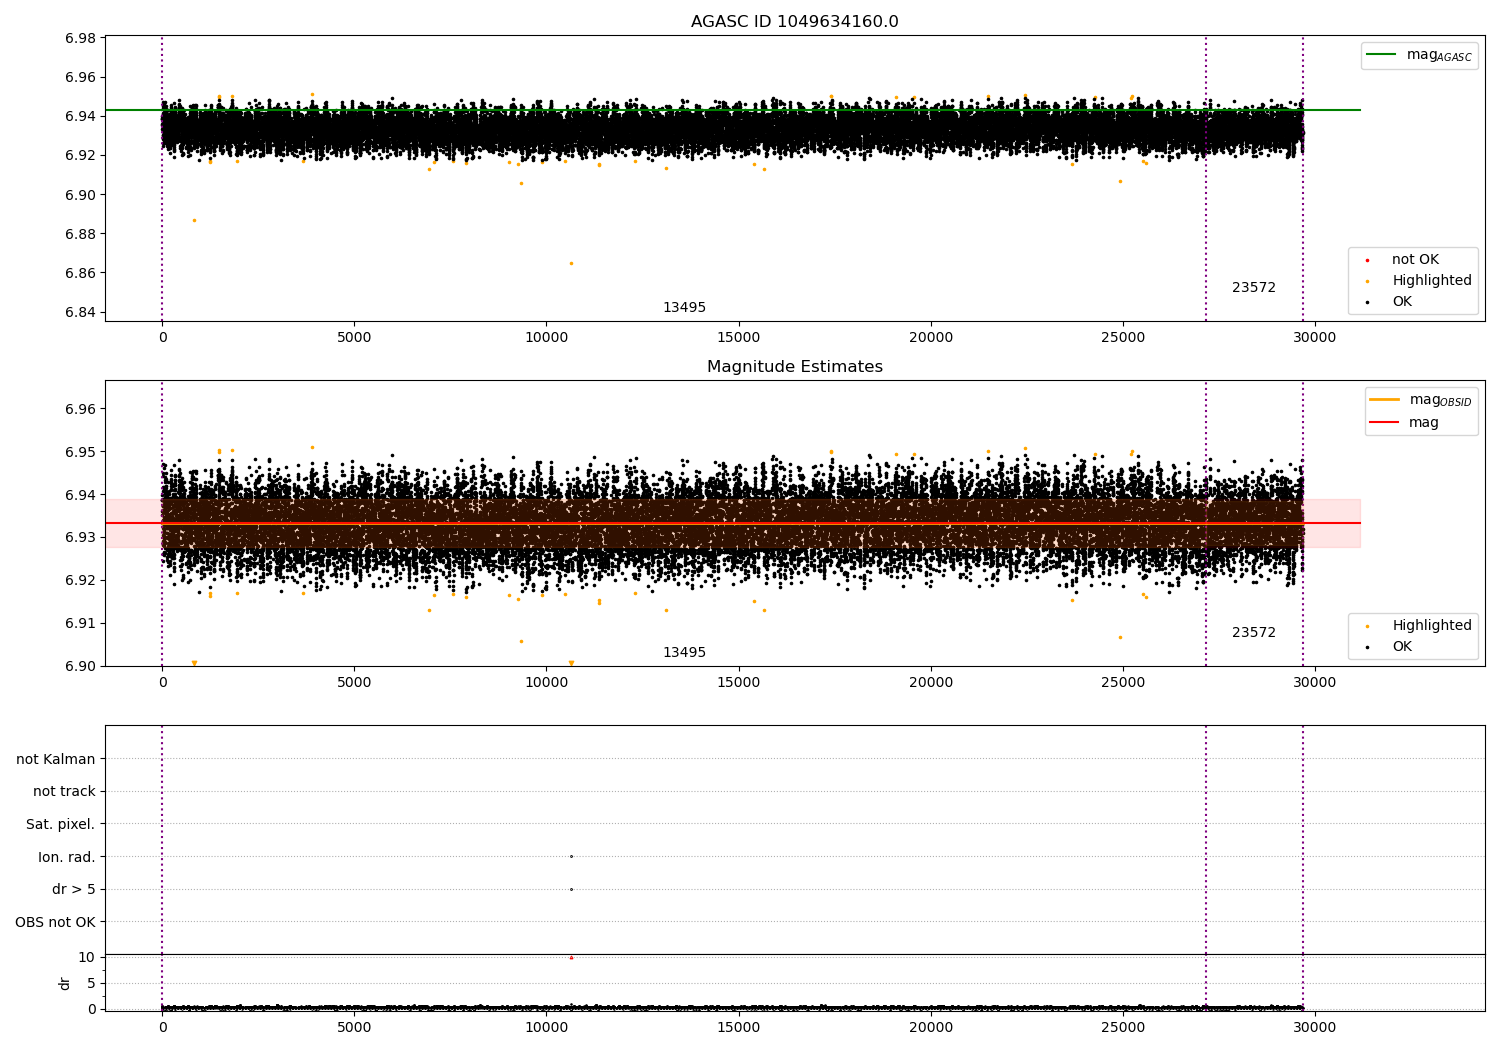This screenshot has width=1500, height=1050.
Task: Click the 'dr' y-axis label in bottom panel
Action: click(65, 983)
